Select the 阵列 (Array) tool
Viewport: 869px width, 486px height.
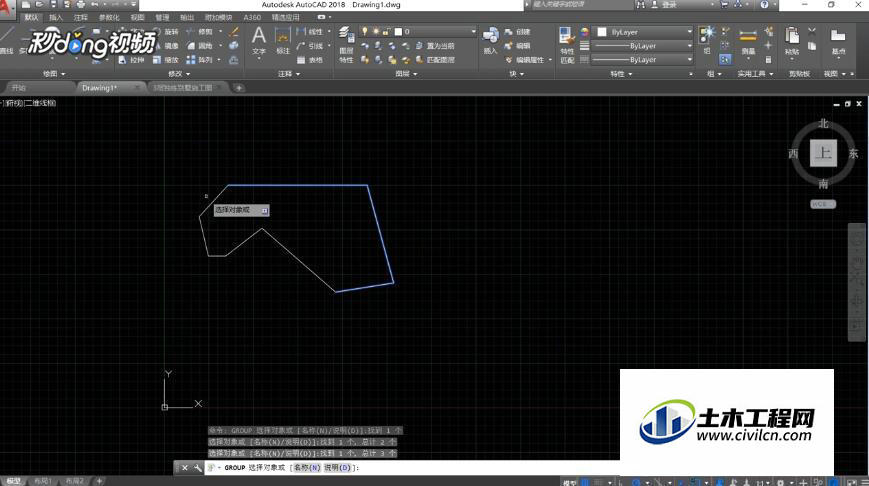click(200, 60)
